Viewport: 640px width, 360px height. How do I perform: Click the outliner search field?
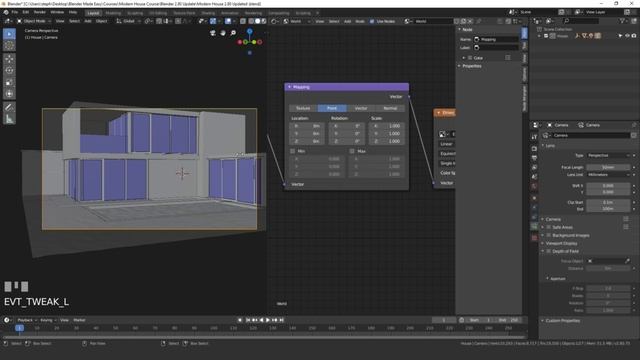click(x=581, y=21)
